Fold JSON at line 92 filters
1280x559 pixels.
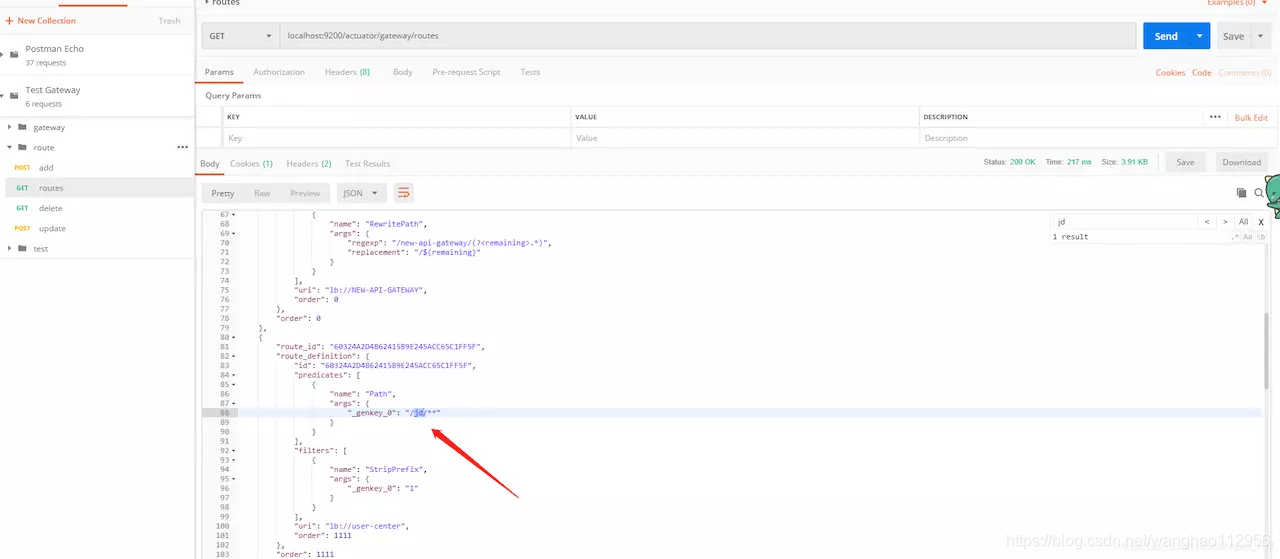(x=234, y=451)
